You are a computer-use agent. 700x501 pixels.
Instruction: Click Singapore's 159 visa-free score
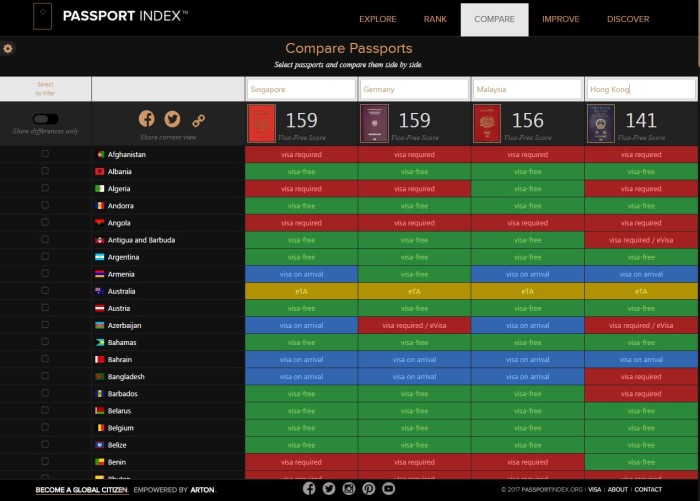[302, 120]
